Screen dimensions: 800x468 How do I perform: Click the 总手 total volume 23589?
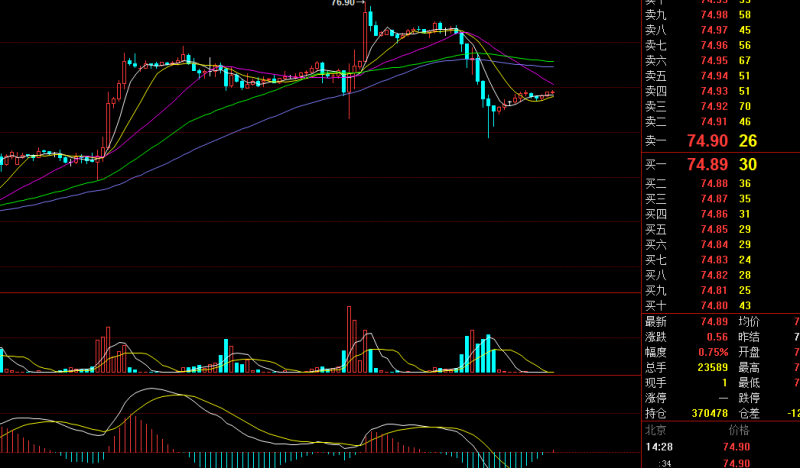(x=711, y=367)
